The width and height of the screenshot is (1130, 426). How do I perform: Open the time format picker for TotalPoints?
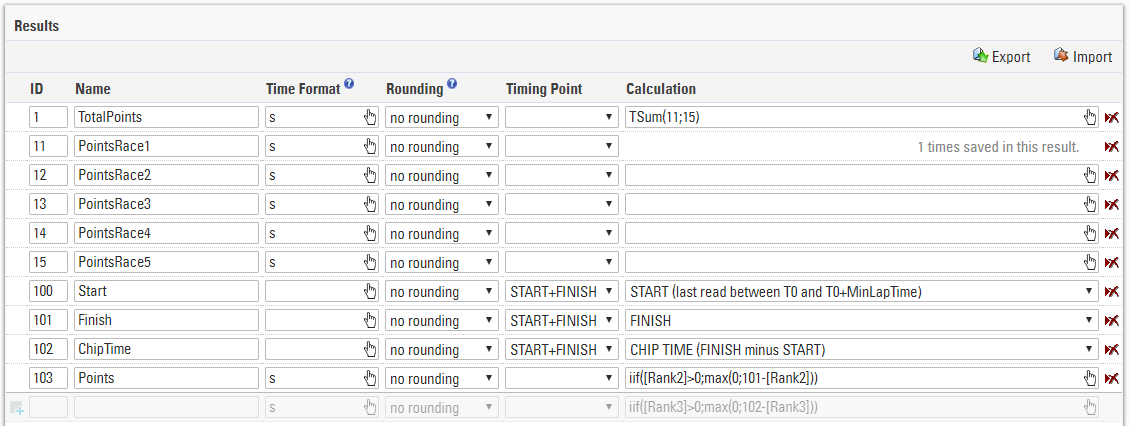click(x=370, y=118)
